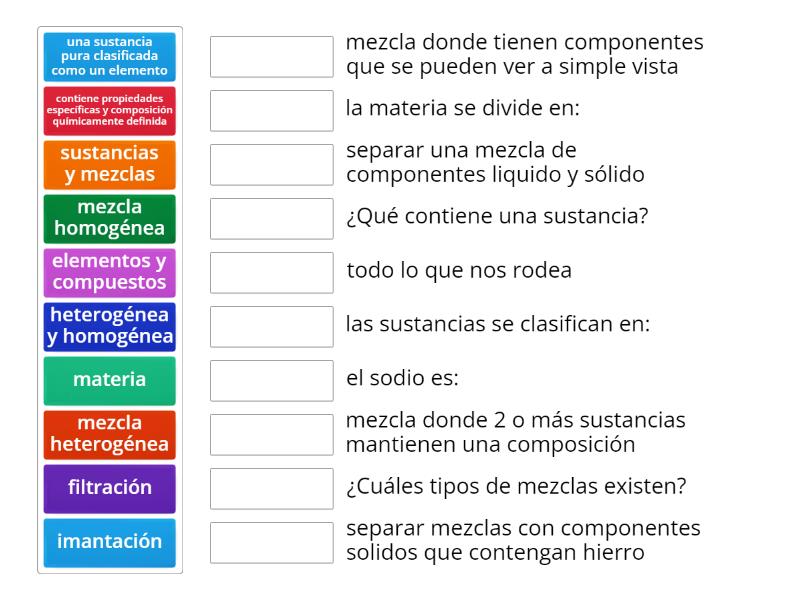Click the purple 'filtración' tile

pyautogui.click(x=110, y=489)
